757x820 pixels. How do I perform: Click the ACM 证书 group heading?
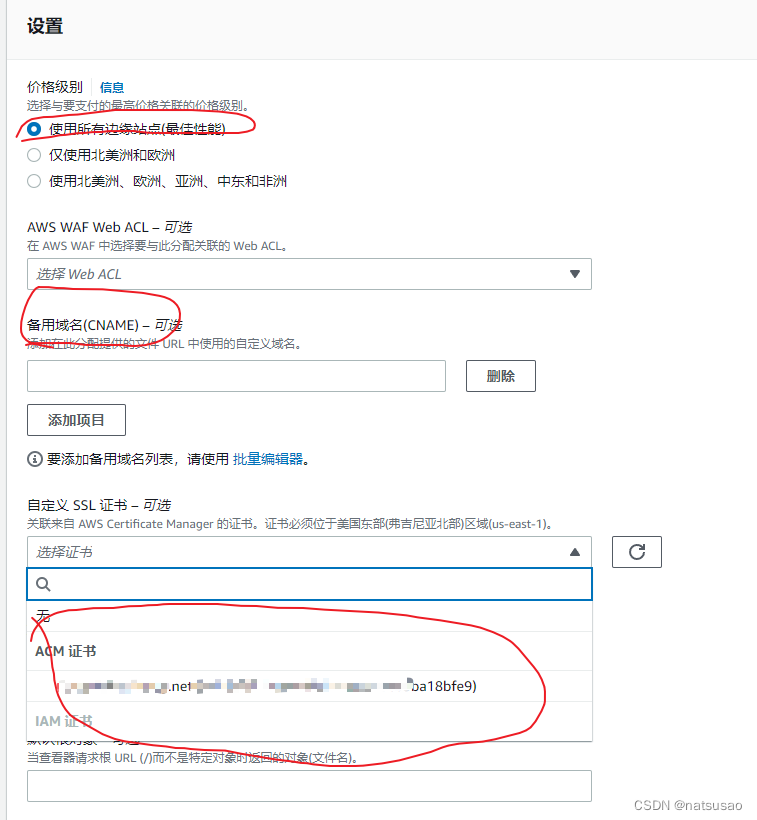coord(66,651)
